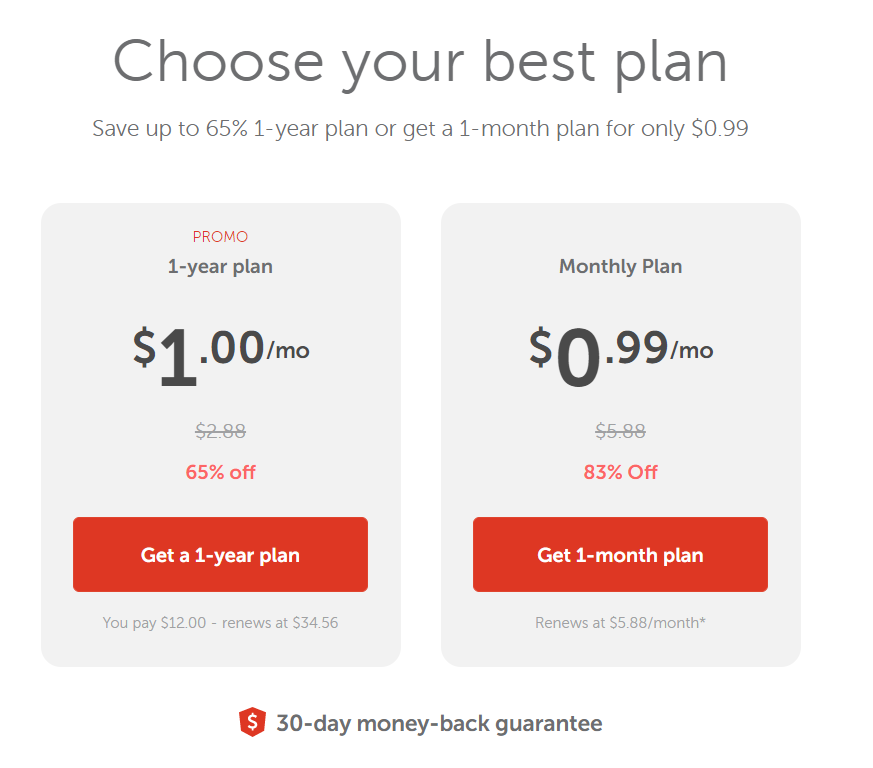Click the 65% off discount label
The height and width of the screenshot is (768, 873).
coord(220,472)
